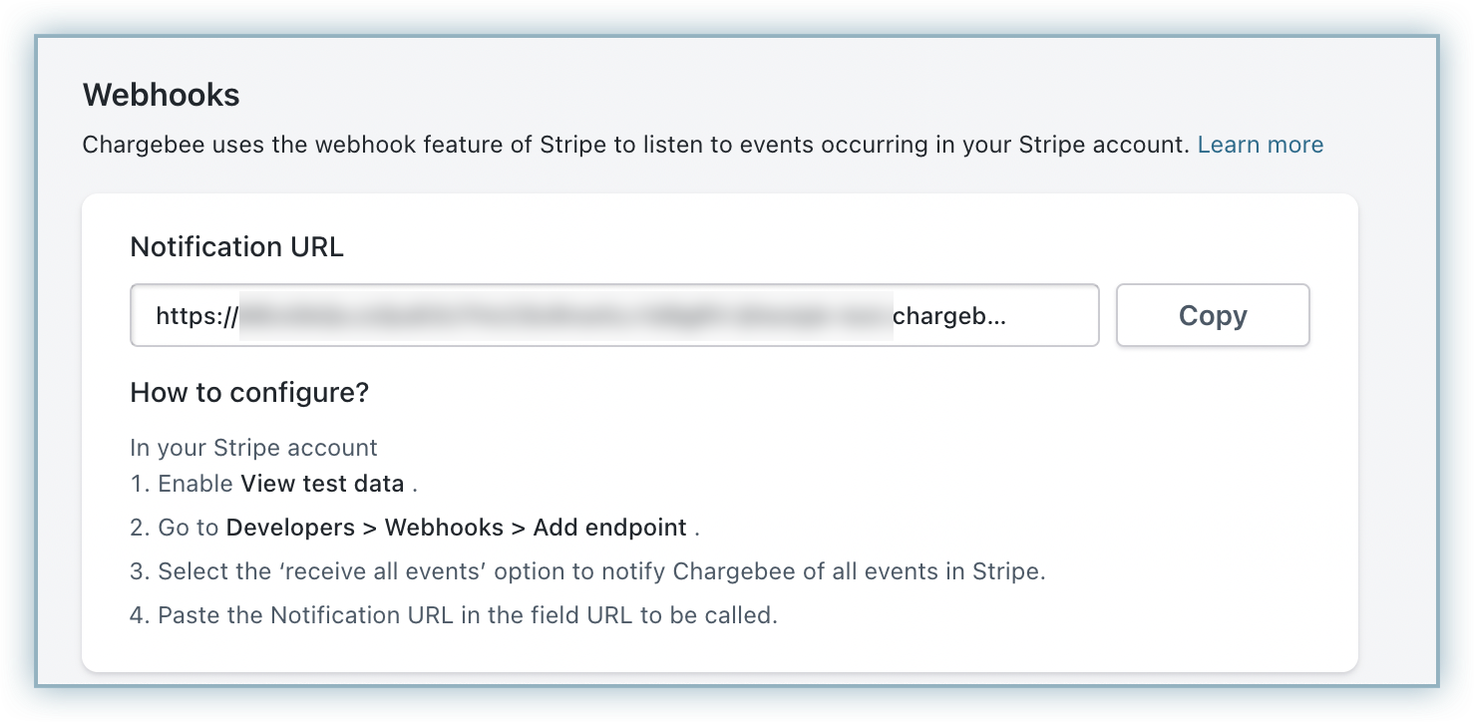
Task: Click the word Enable in step 1
Action: click(196, 484)
